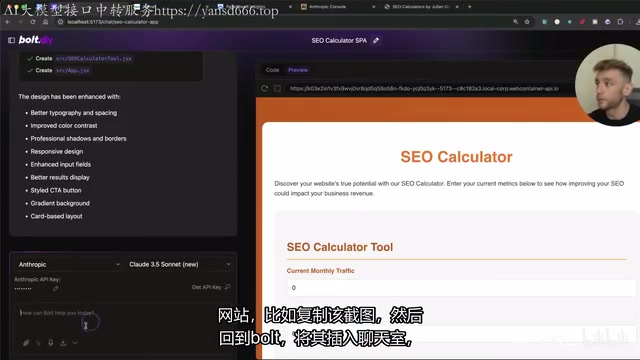Open the provider dropdown showing Anthropic
640x360 pixels.
click(x=69, y=264)
